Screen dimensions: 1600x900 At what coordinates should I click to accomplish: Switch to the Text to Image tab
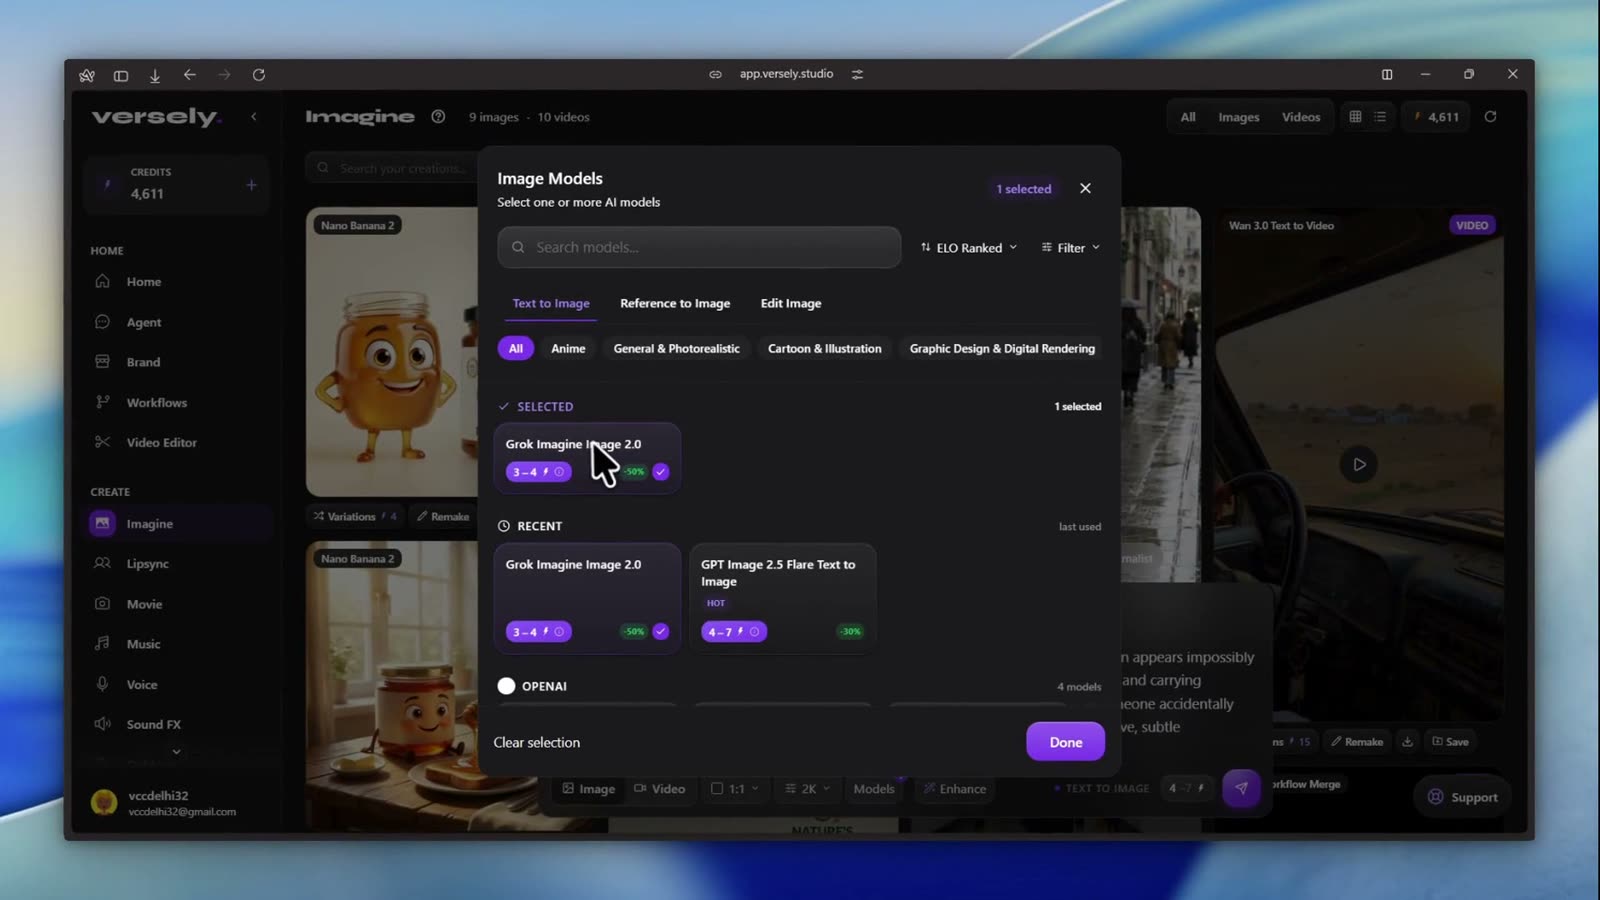551,303
